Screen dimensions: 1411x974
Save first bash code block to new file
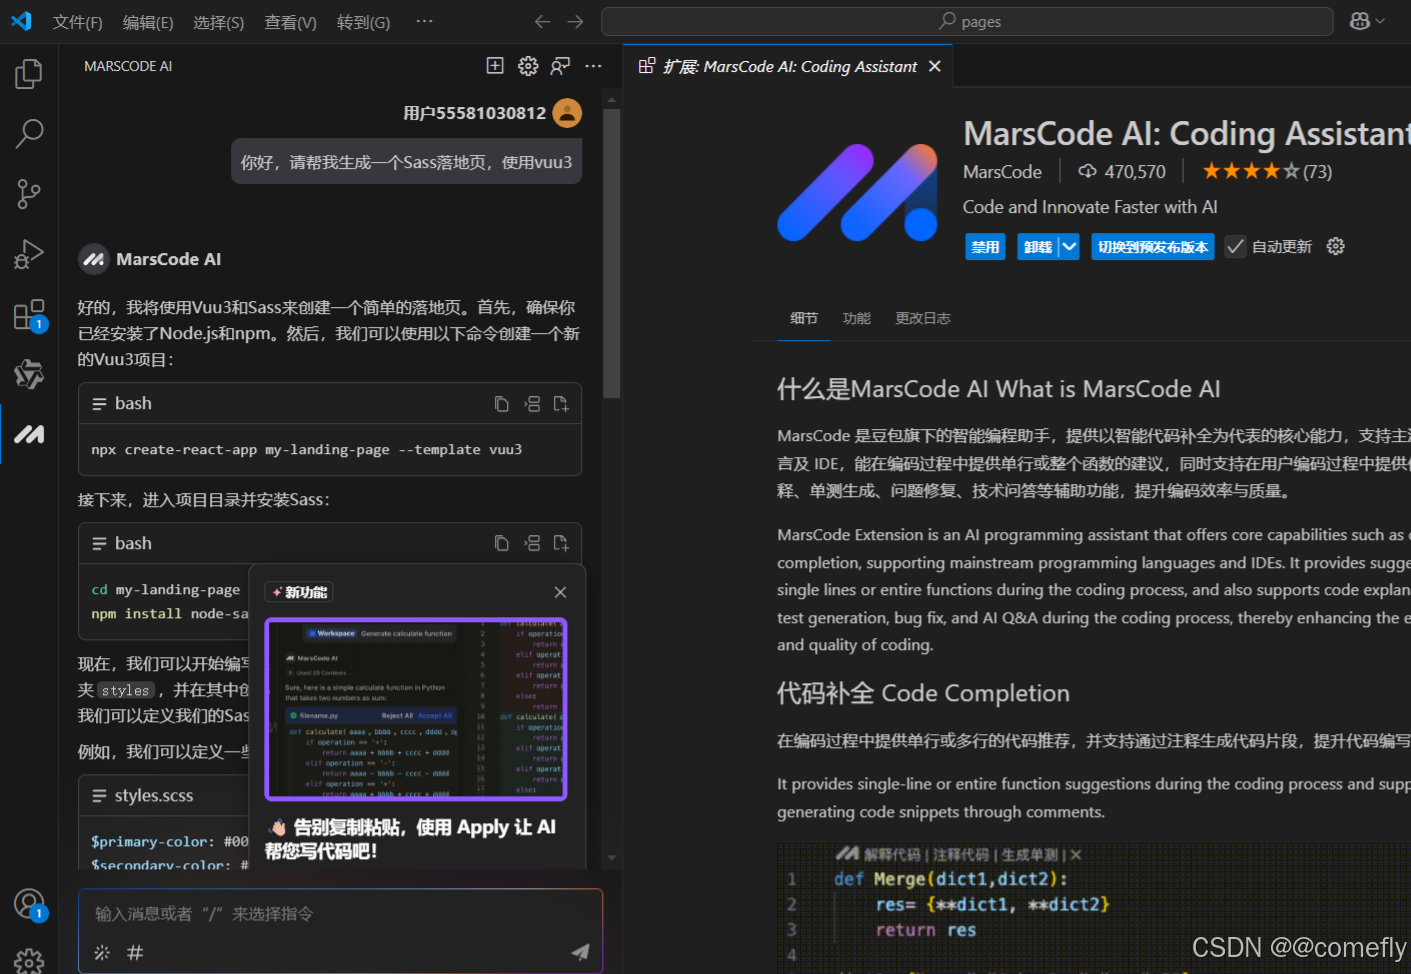click(561, 404)
